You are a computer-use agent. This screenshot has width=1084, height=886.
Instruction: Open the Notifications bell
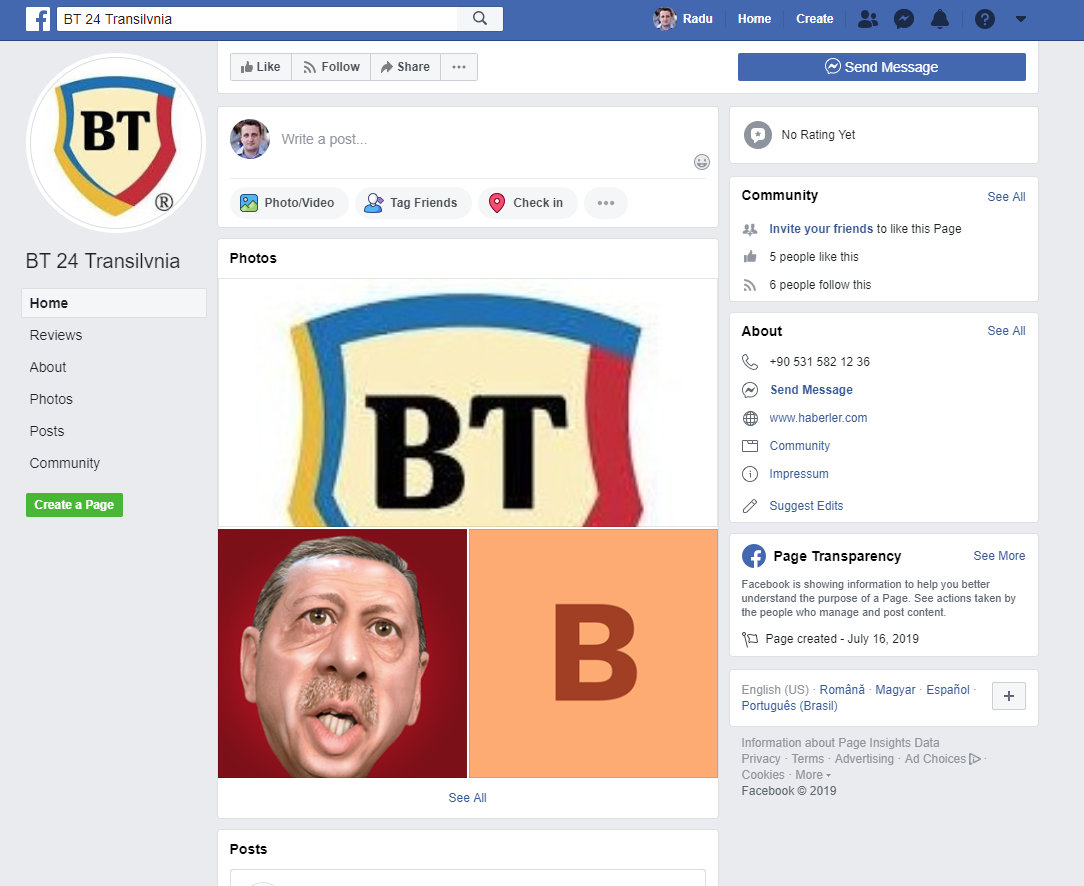(940, 19)
